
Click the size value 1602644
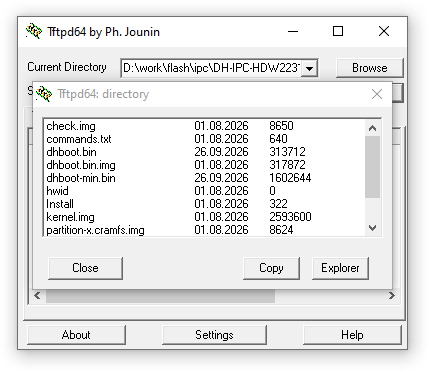click(x=290, y=178)
